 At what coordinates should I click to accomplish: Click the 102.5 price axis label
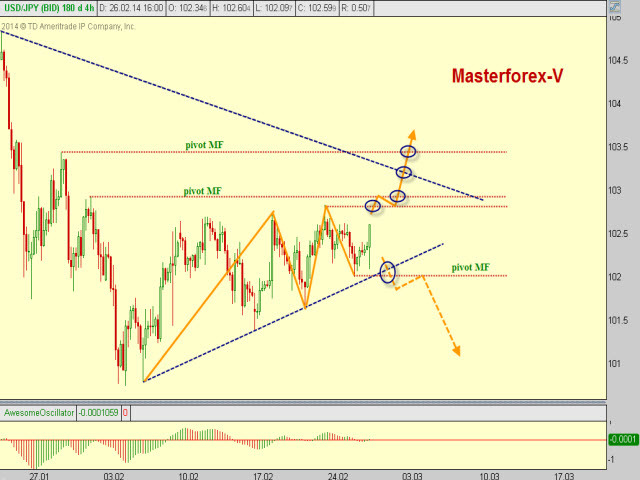pos(617,233)
